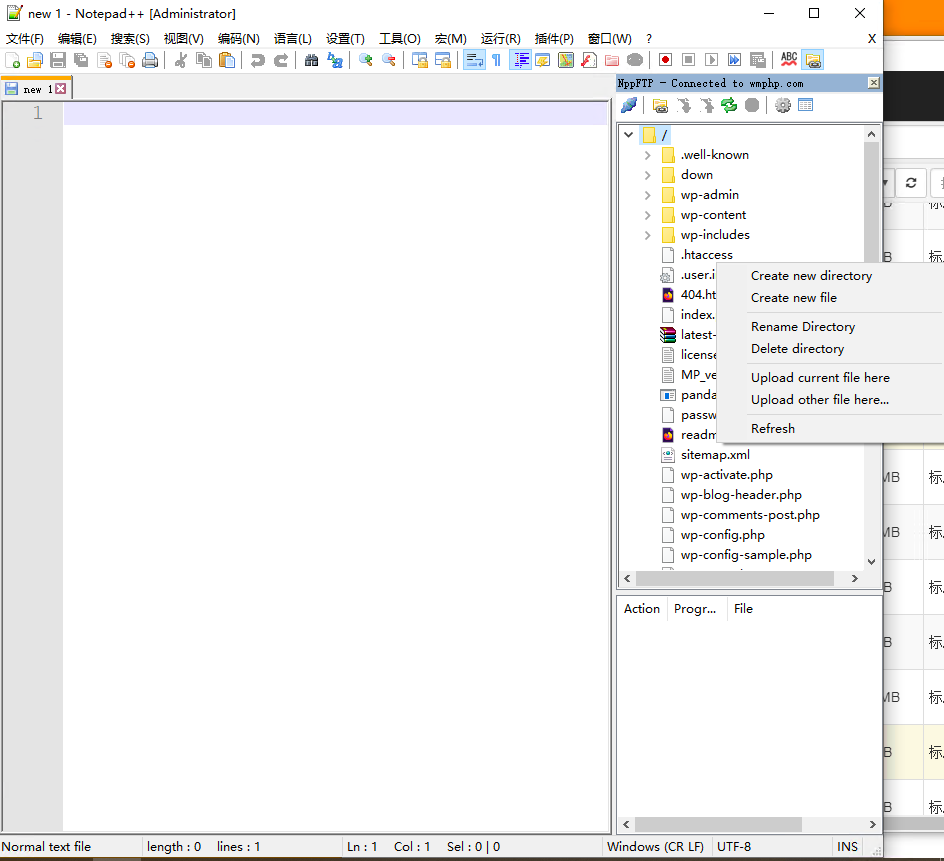Viewport: 944px width, 861px height.
Task: Open the 文件(F) menu
Action: point(25,39)
